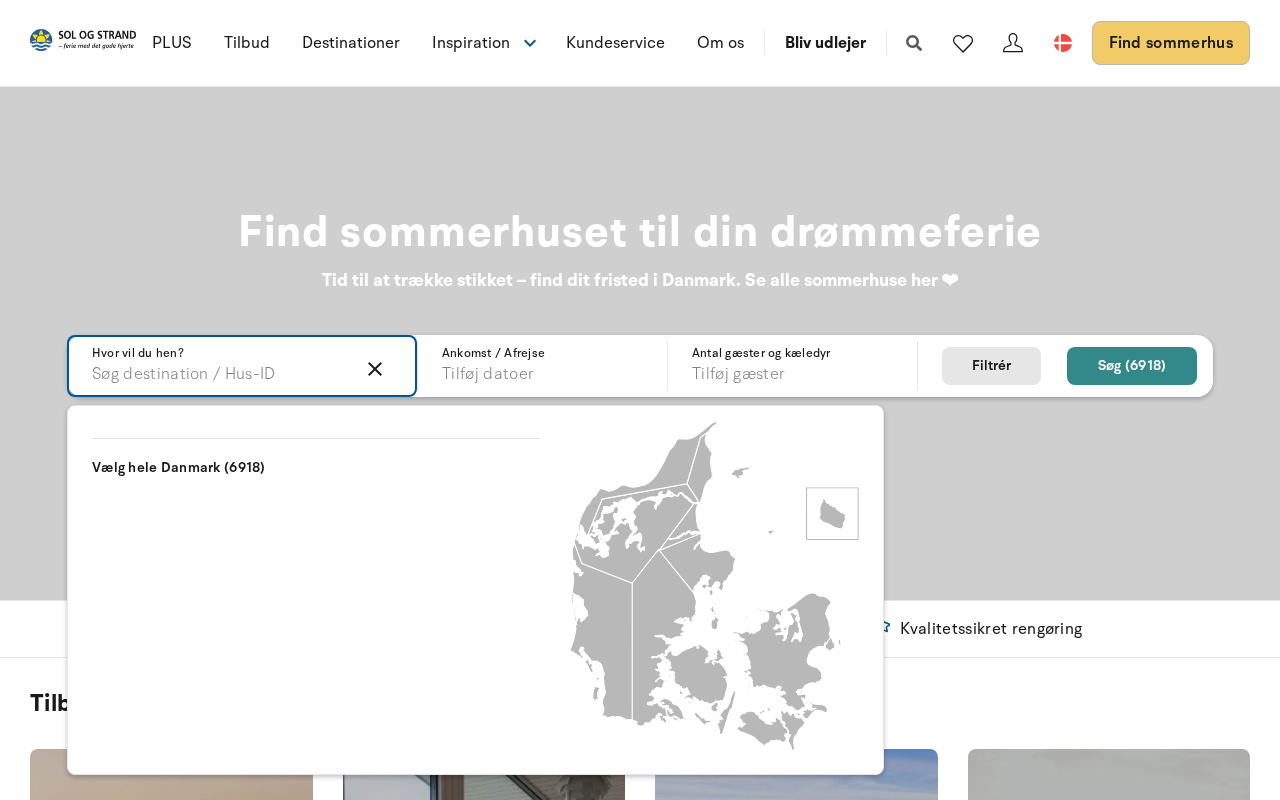
Task: Open the Filtrér filter button
Action: pos(991,366)
